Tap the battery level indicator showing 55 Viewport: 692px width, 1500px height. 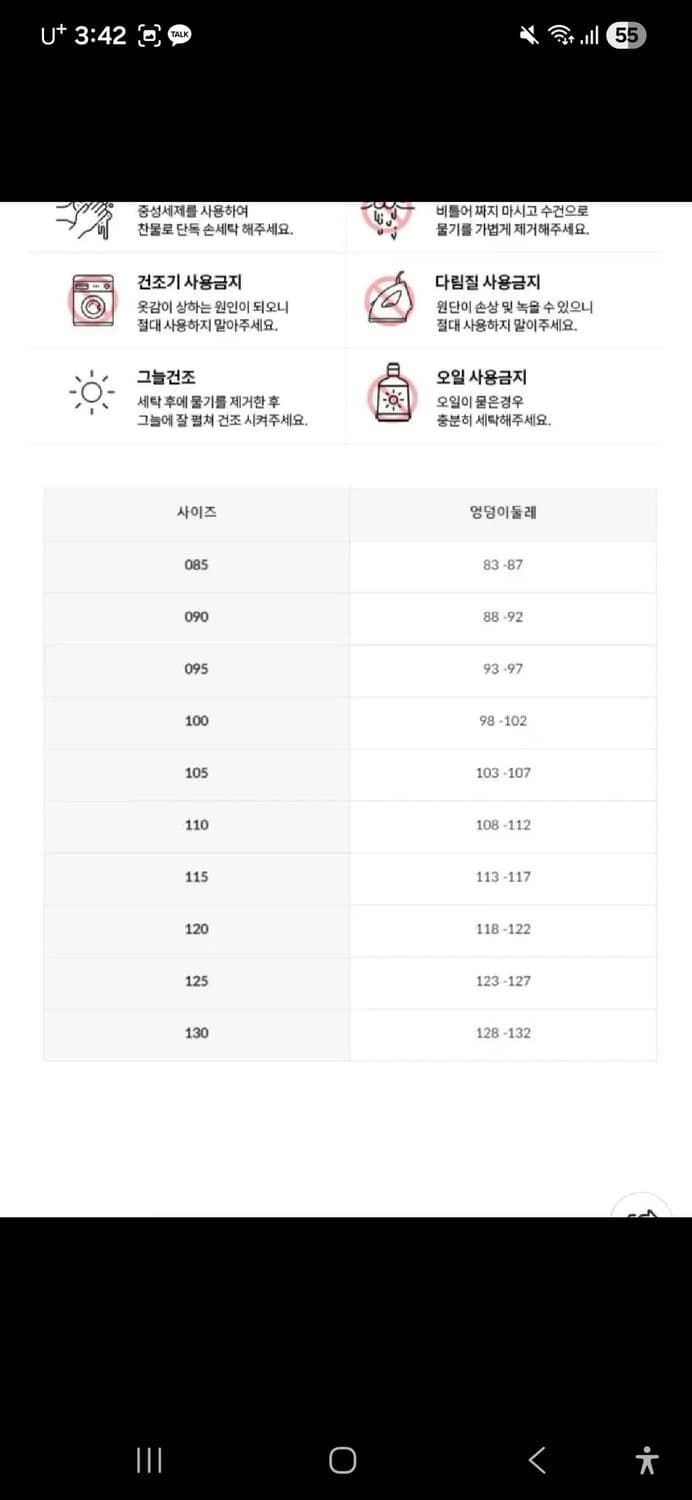pos(628,35)
